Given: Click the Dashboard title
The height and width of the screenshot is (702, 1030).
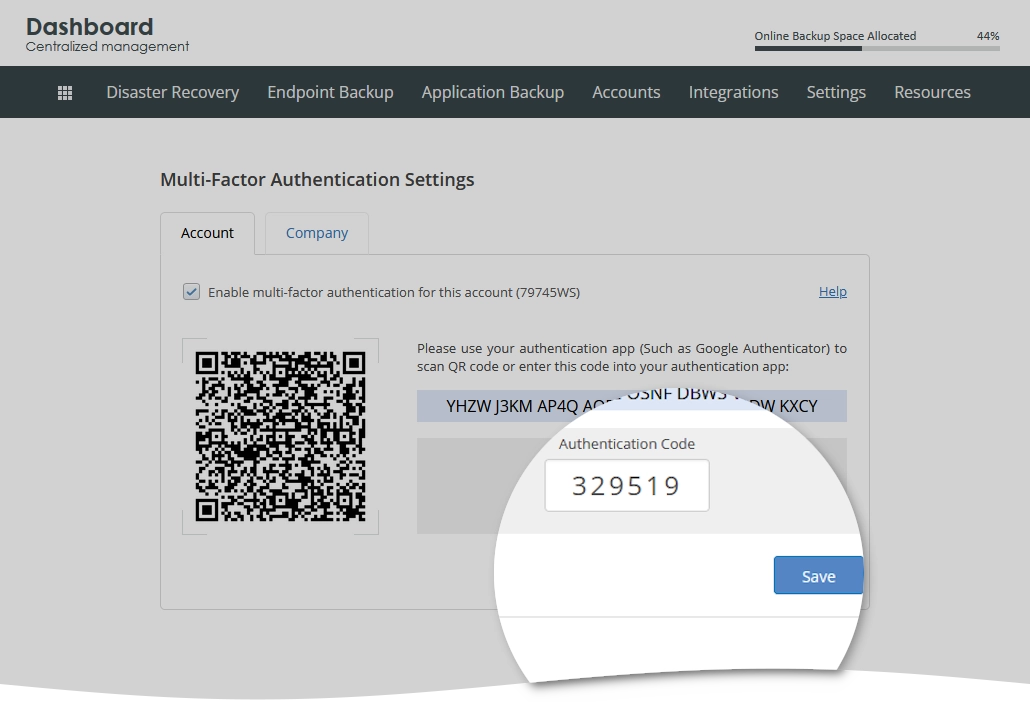Looking at the screenshot, I should (89, 27).
